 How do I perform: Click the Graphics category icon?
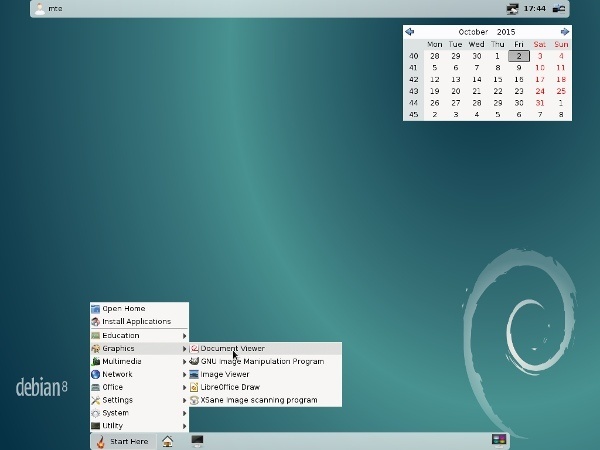tap(96, 349)
